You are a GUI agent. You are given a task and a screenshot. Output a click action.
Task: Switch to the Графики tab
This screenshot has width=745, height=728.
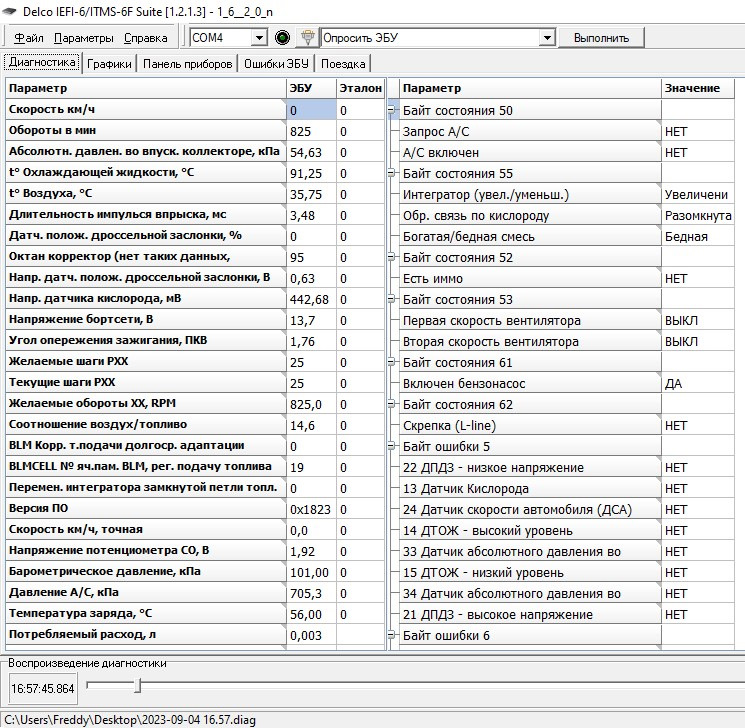tap(109, 64)
